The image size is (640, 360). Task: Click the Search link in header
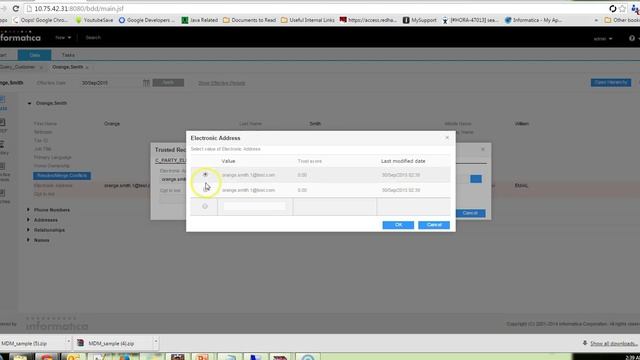click(x=93, y=38)
